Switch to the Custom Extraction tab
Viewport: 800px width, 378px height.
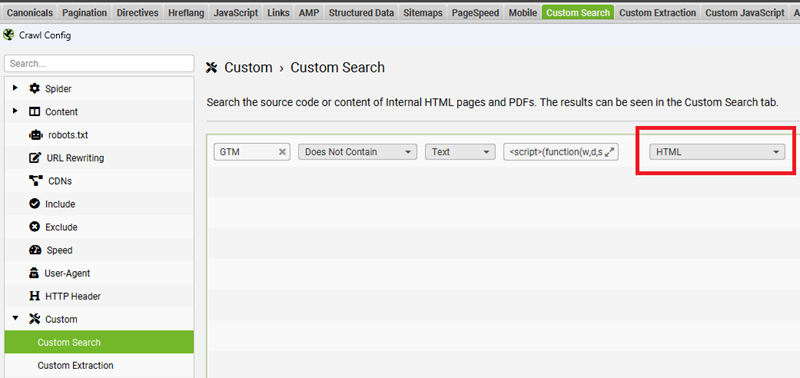pos(658,13)
